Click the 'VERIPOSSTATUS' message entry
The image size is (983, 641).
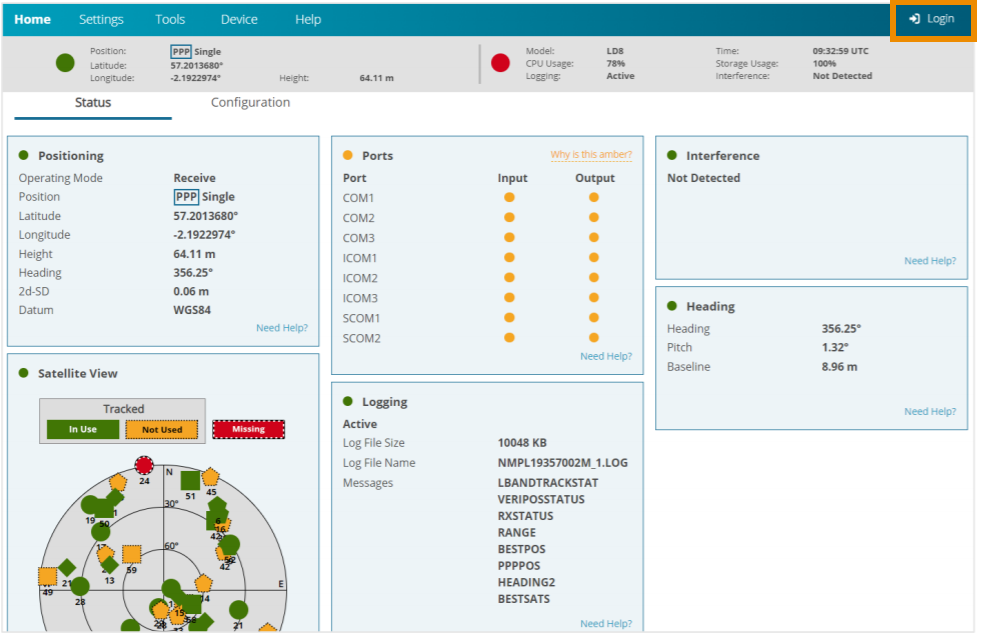[541, 499]
